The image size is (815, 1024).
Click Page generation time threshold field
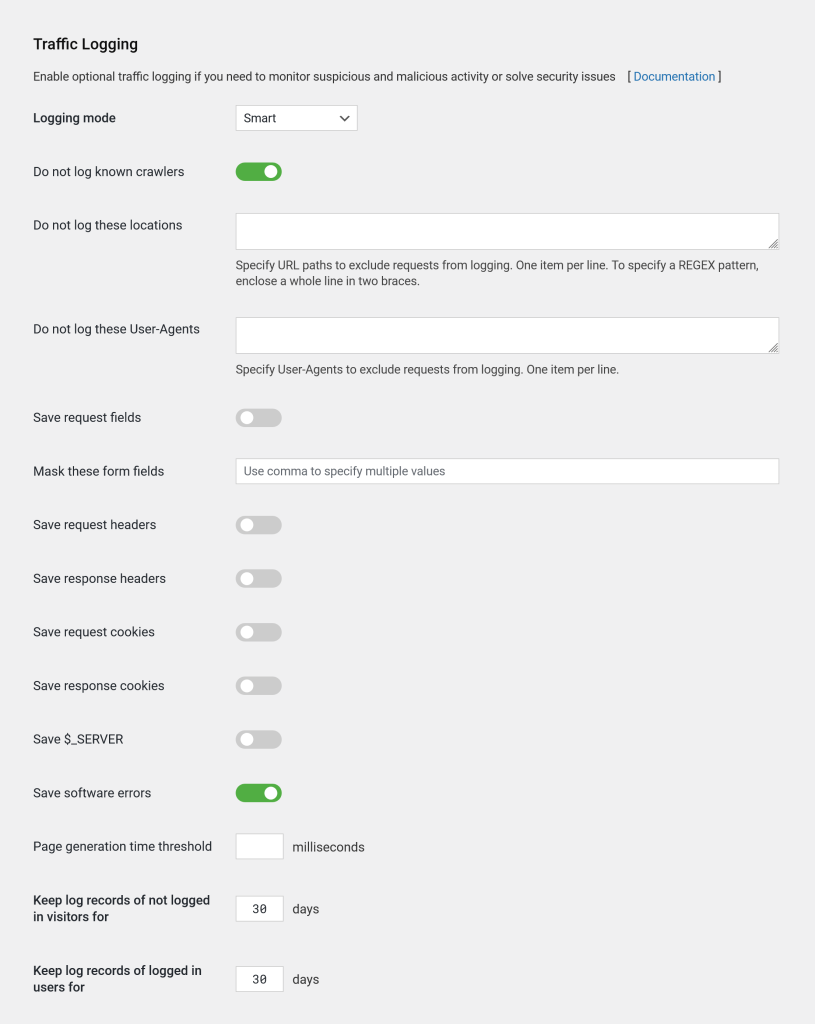pos(260,847)
